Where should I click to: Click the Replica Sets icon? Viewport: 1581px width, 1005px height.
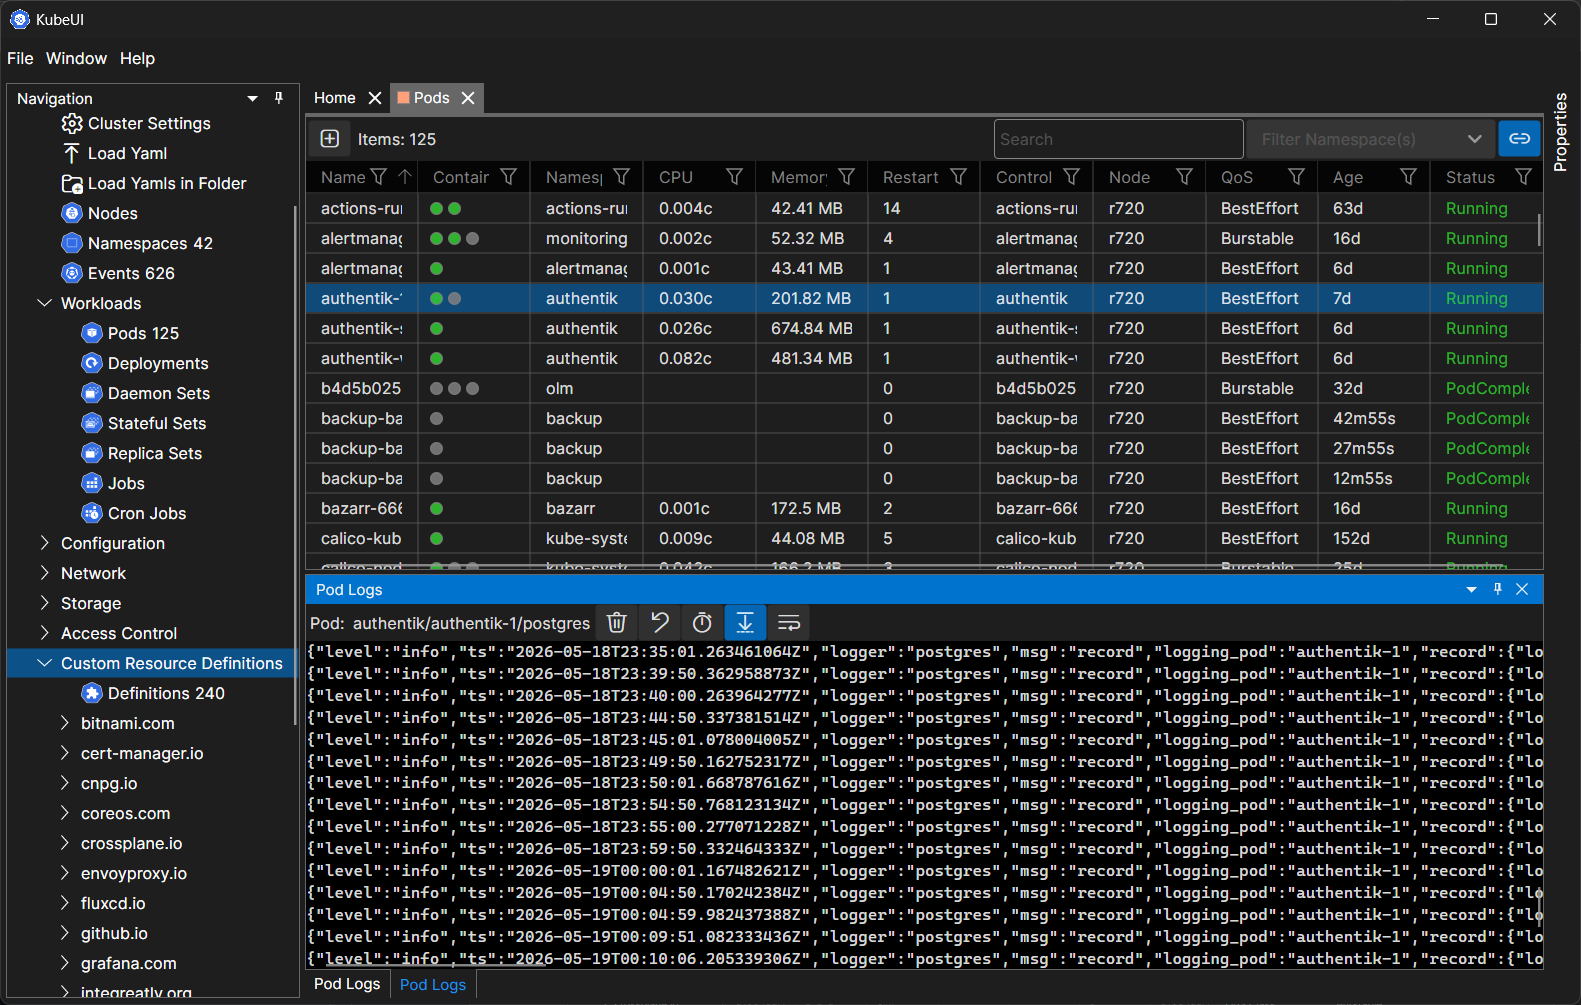92,453
